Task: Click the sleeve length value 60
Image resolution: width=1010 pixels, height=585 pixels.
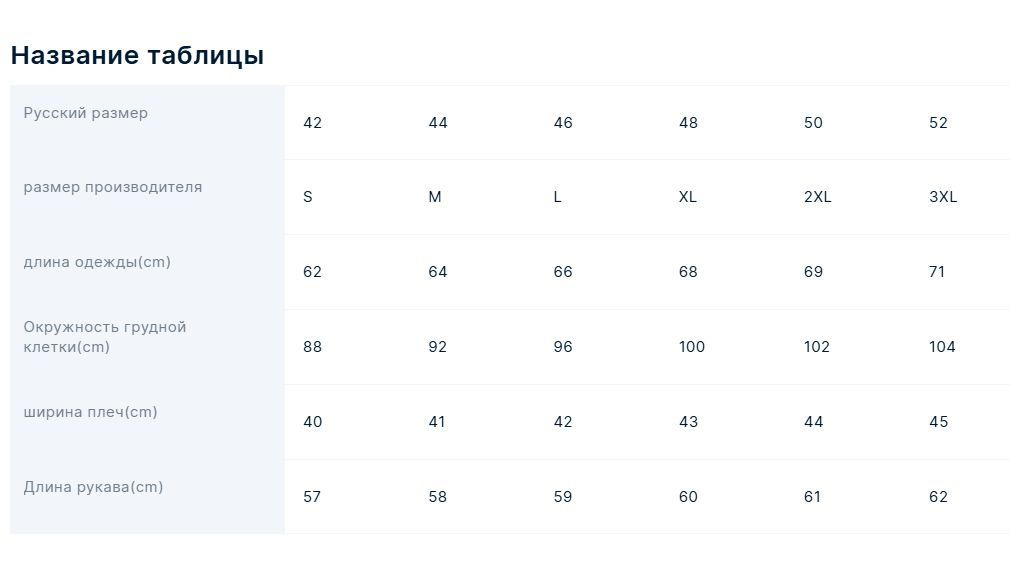Action: [x=688, y=497]
